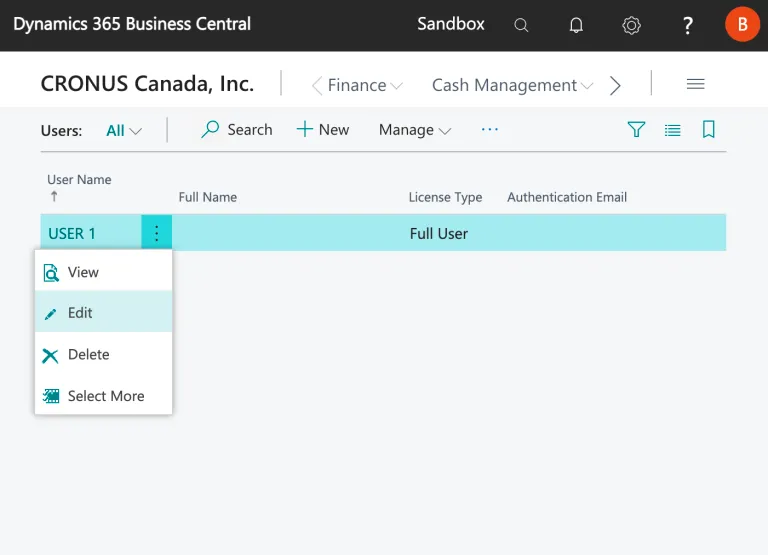Open the USER 1 link
Image resolution: width=768 pixels, height=555 pixels.
[72, 234]
